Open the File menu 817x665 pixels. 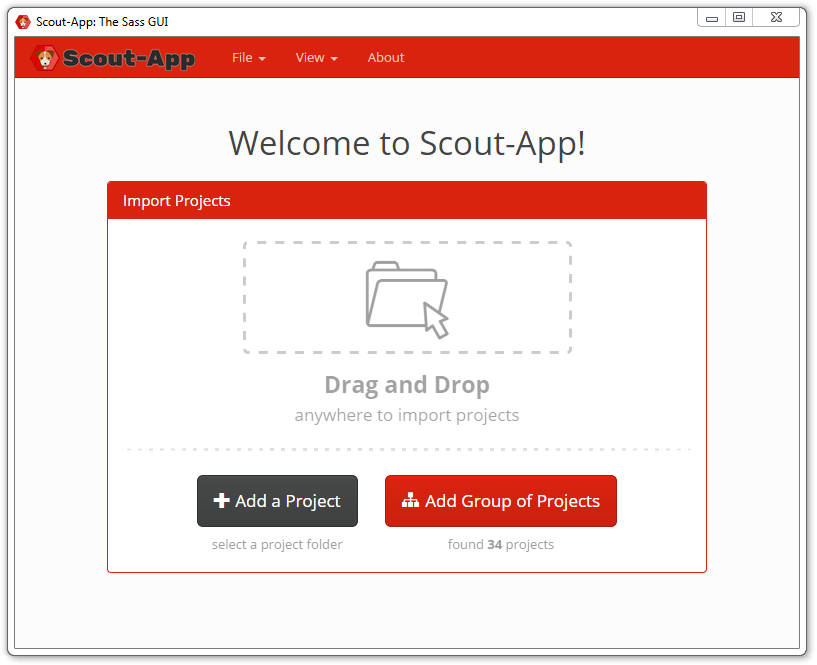click(249, 58)
